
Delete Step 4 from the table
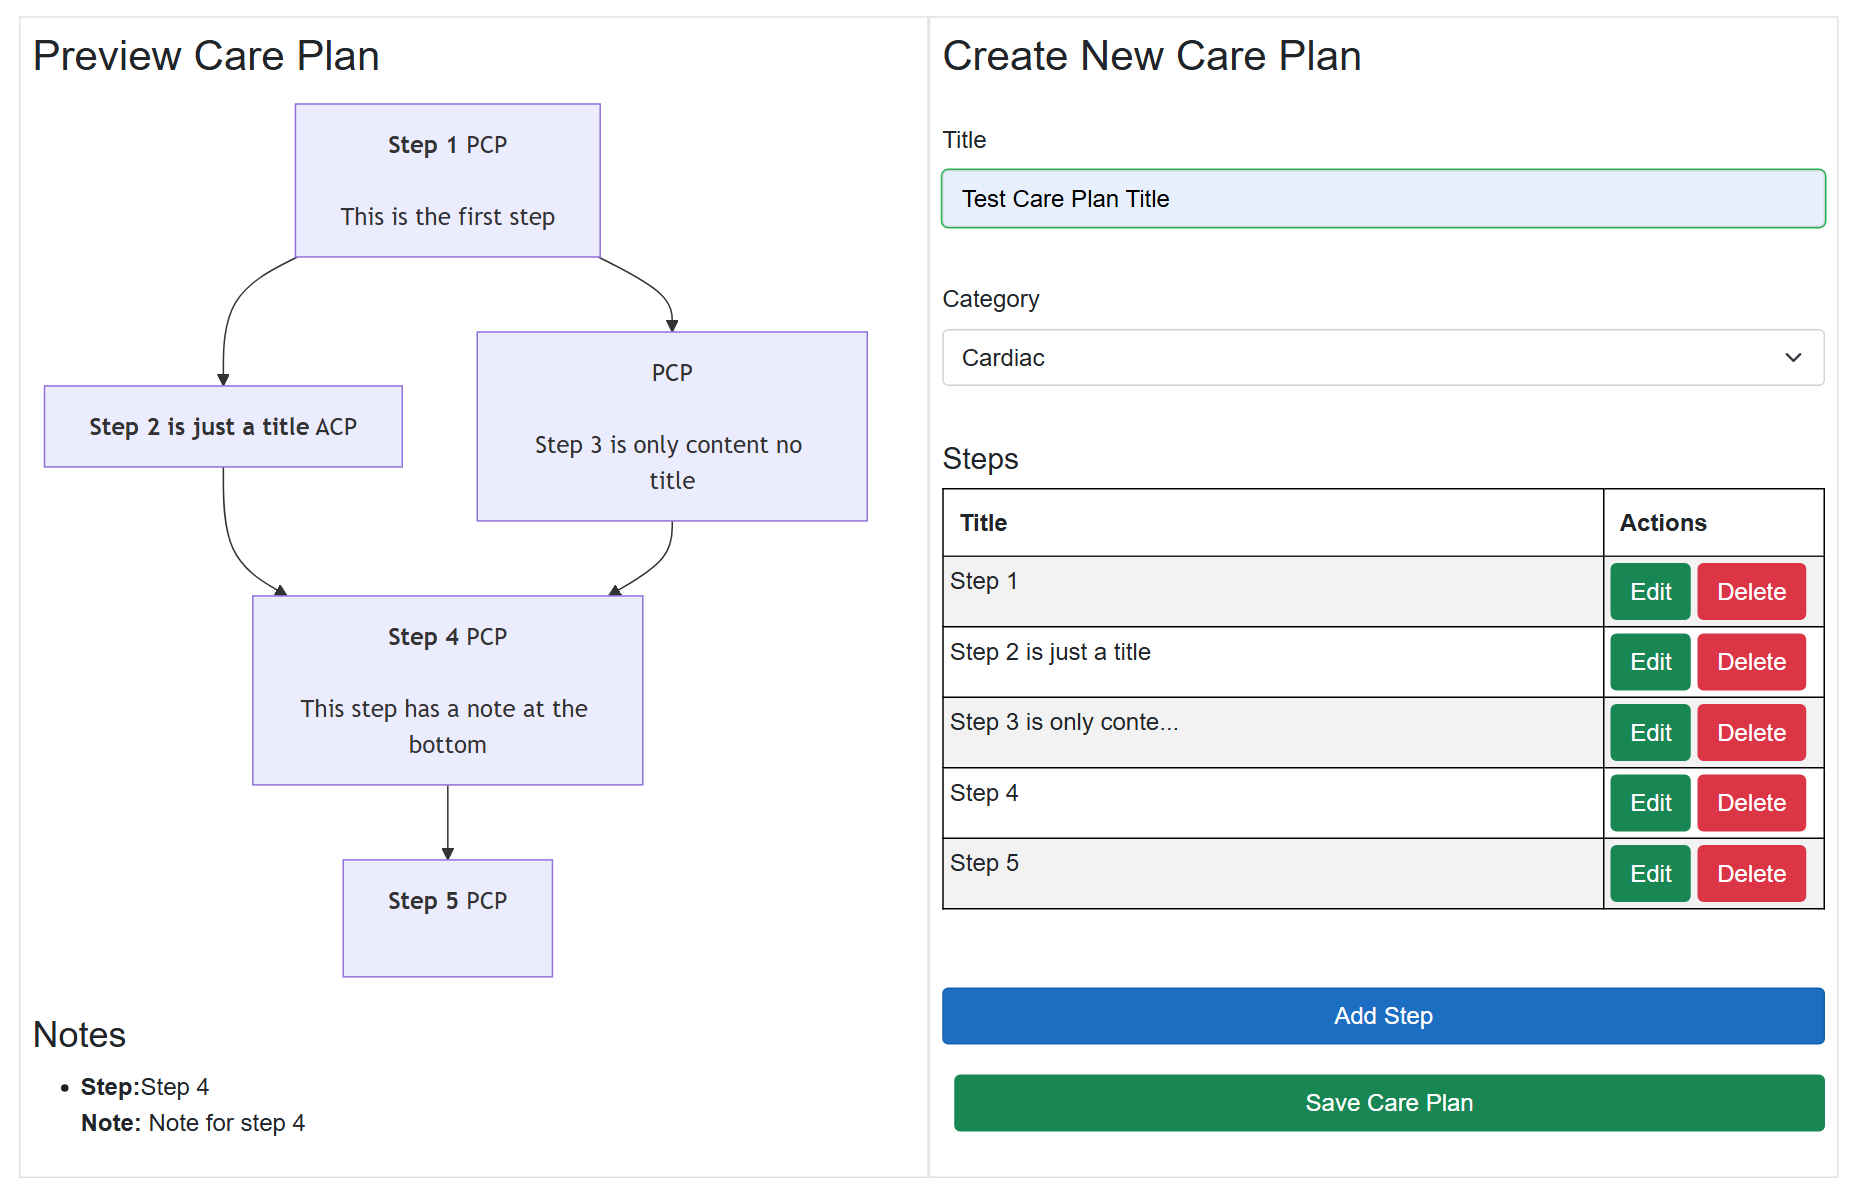[1751, 803]
